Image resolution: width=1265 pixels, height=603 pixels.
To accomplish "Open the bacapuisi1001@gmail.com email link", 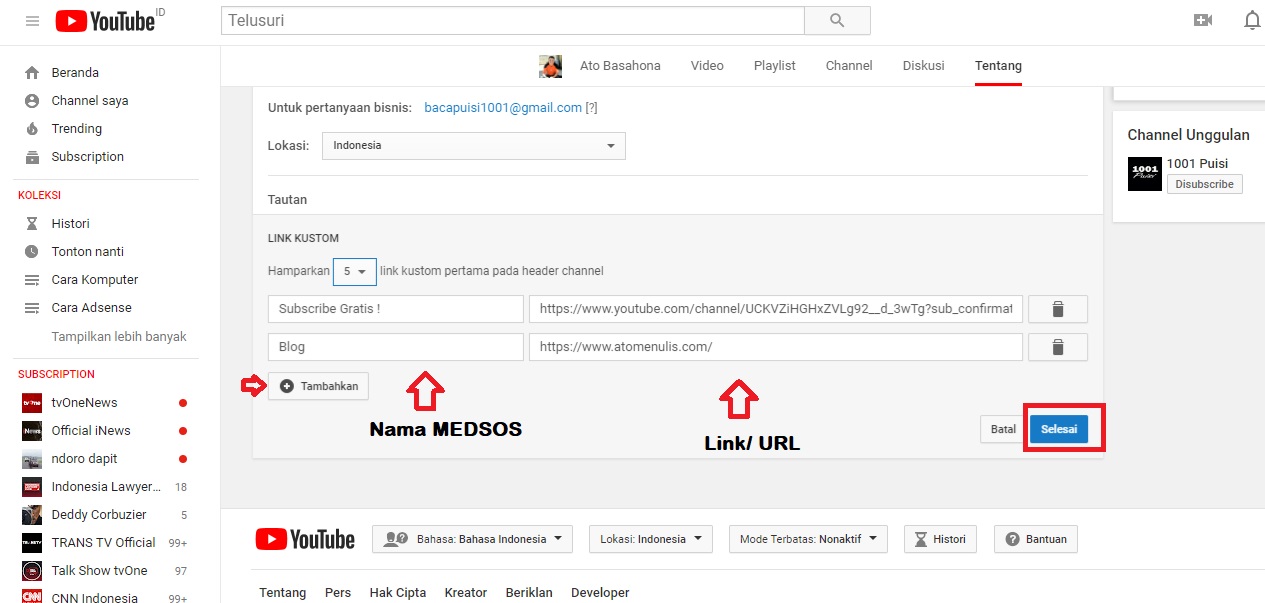I will [503, 108].
